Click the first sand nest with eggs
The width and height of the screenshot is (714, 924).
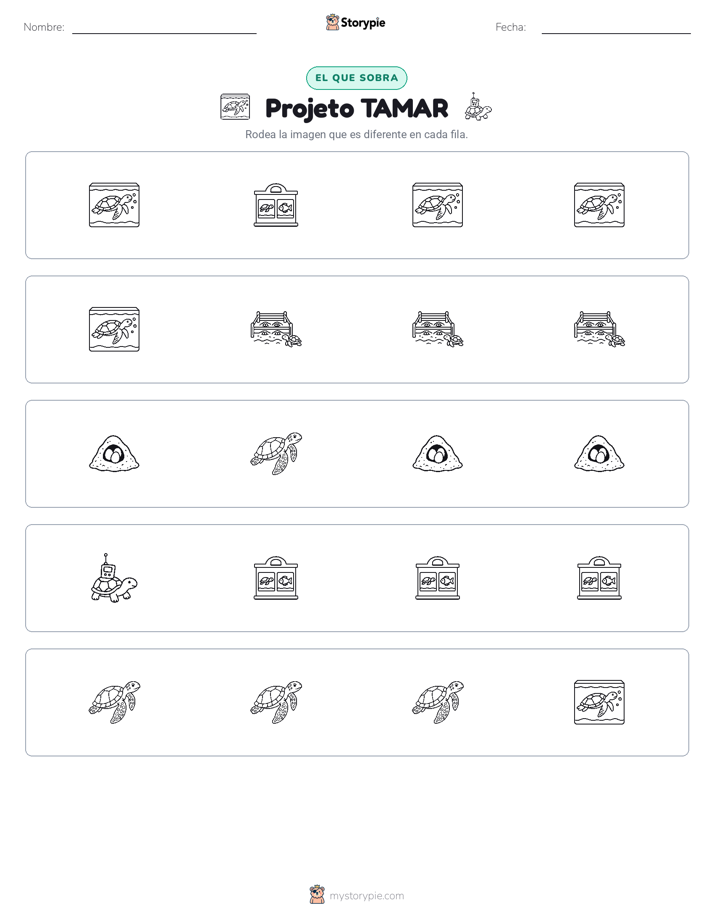click(x=114, y=454)
